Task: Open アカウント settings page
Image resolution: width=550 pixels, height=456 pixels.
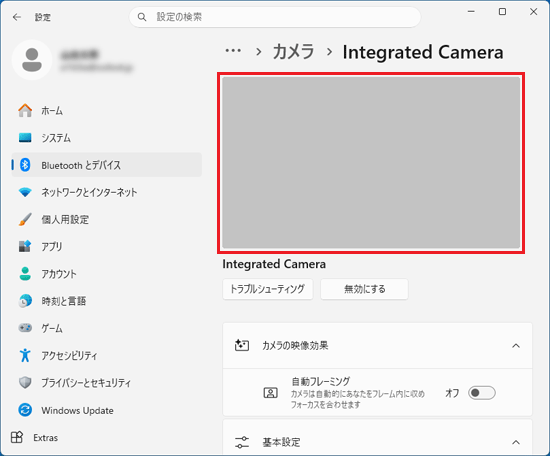Action: [x=107, y=274]
